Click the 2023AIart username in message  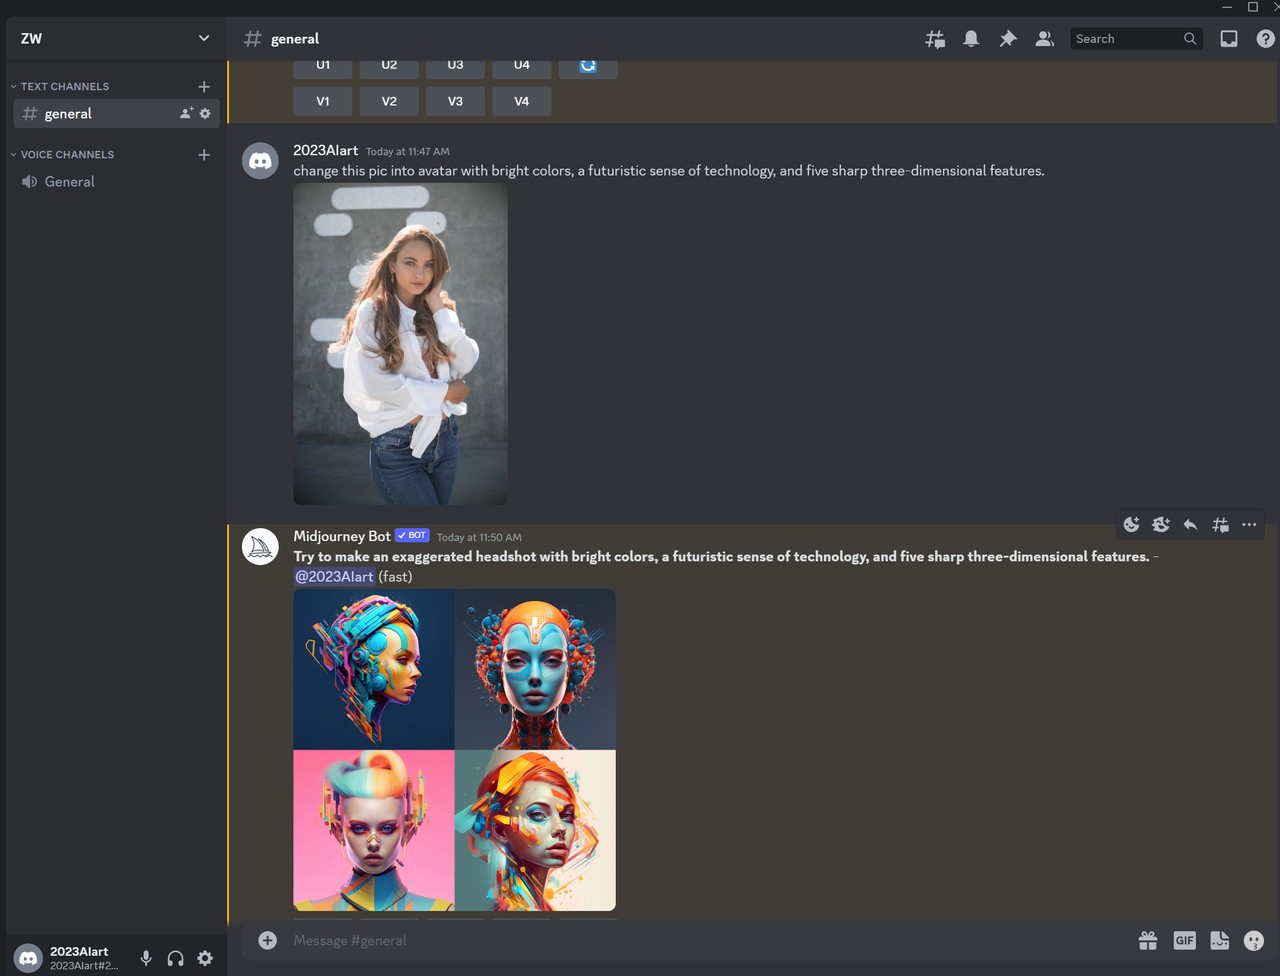pos(325,150)
